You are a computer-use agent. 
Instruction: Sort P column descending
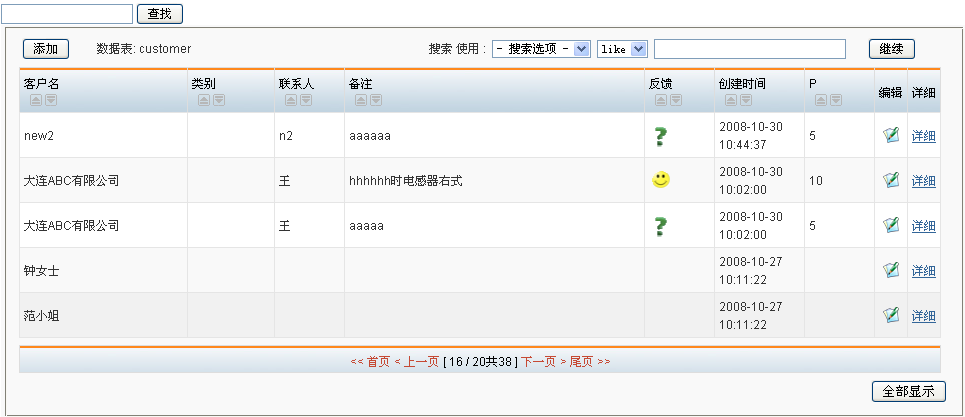pyautogui.click(x=836, y=100)
